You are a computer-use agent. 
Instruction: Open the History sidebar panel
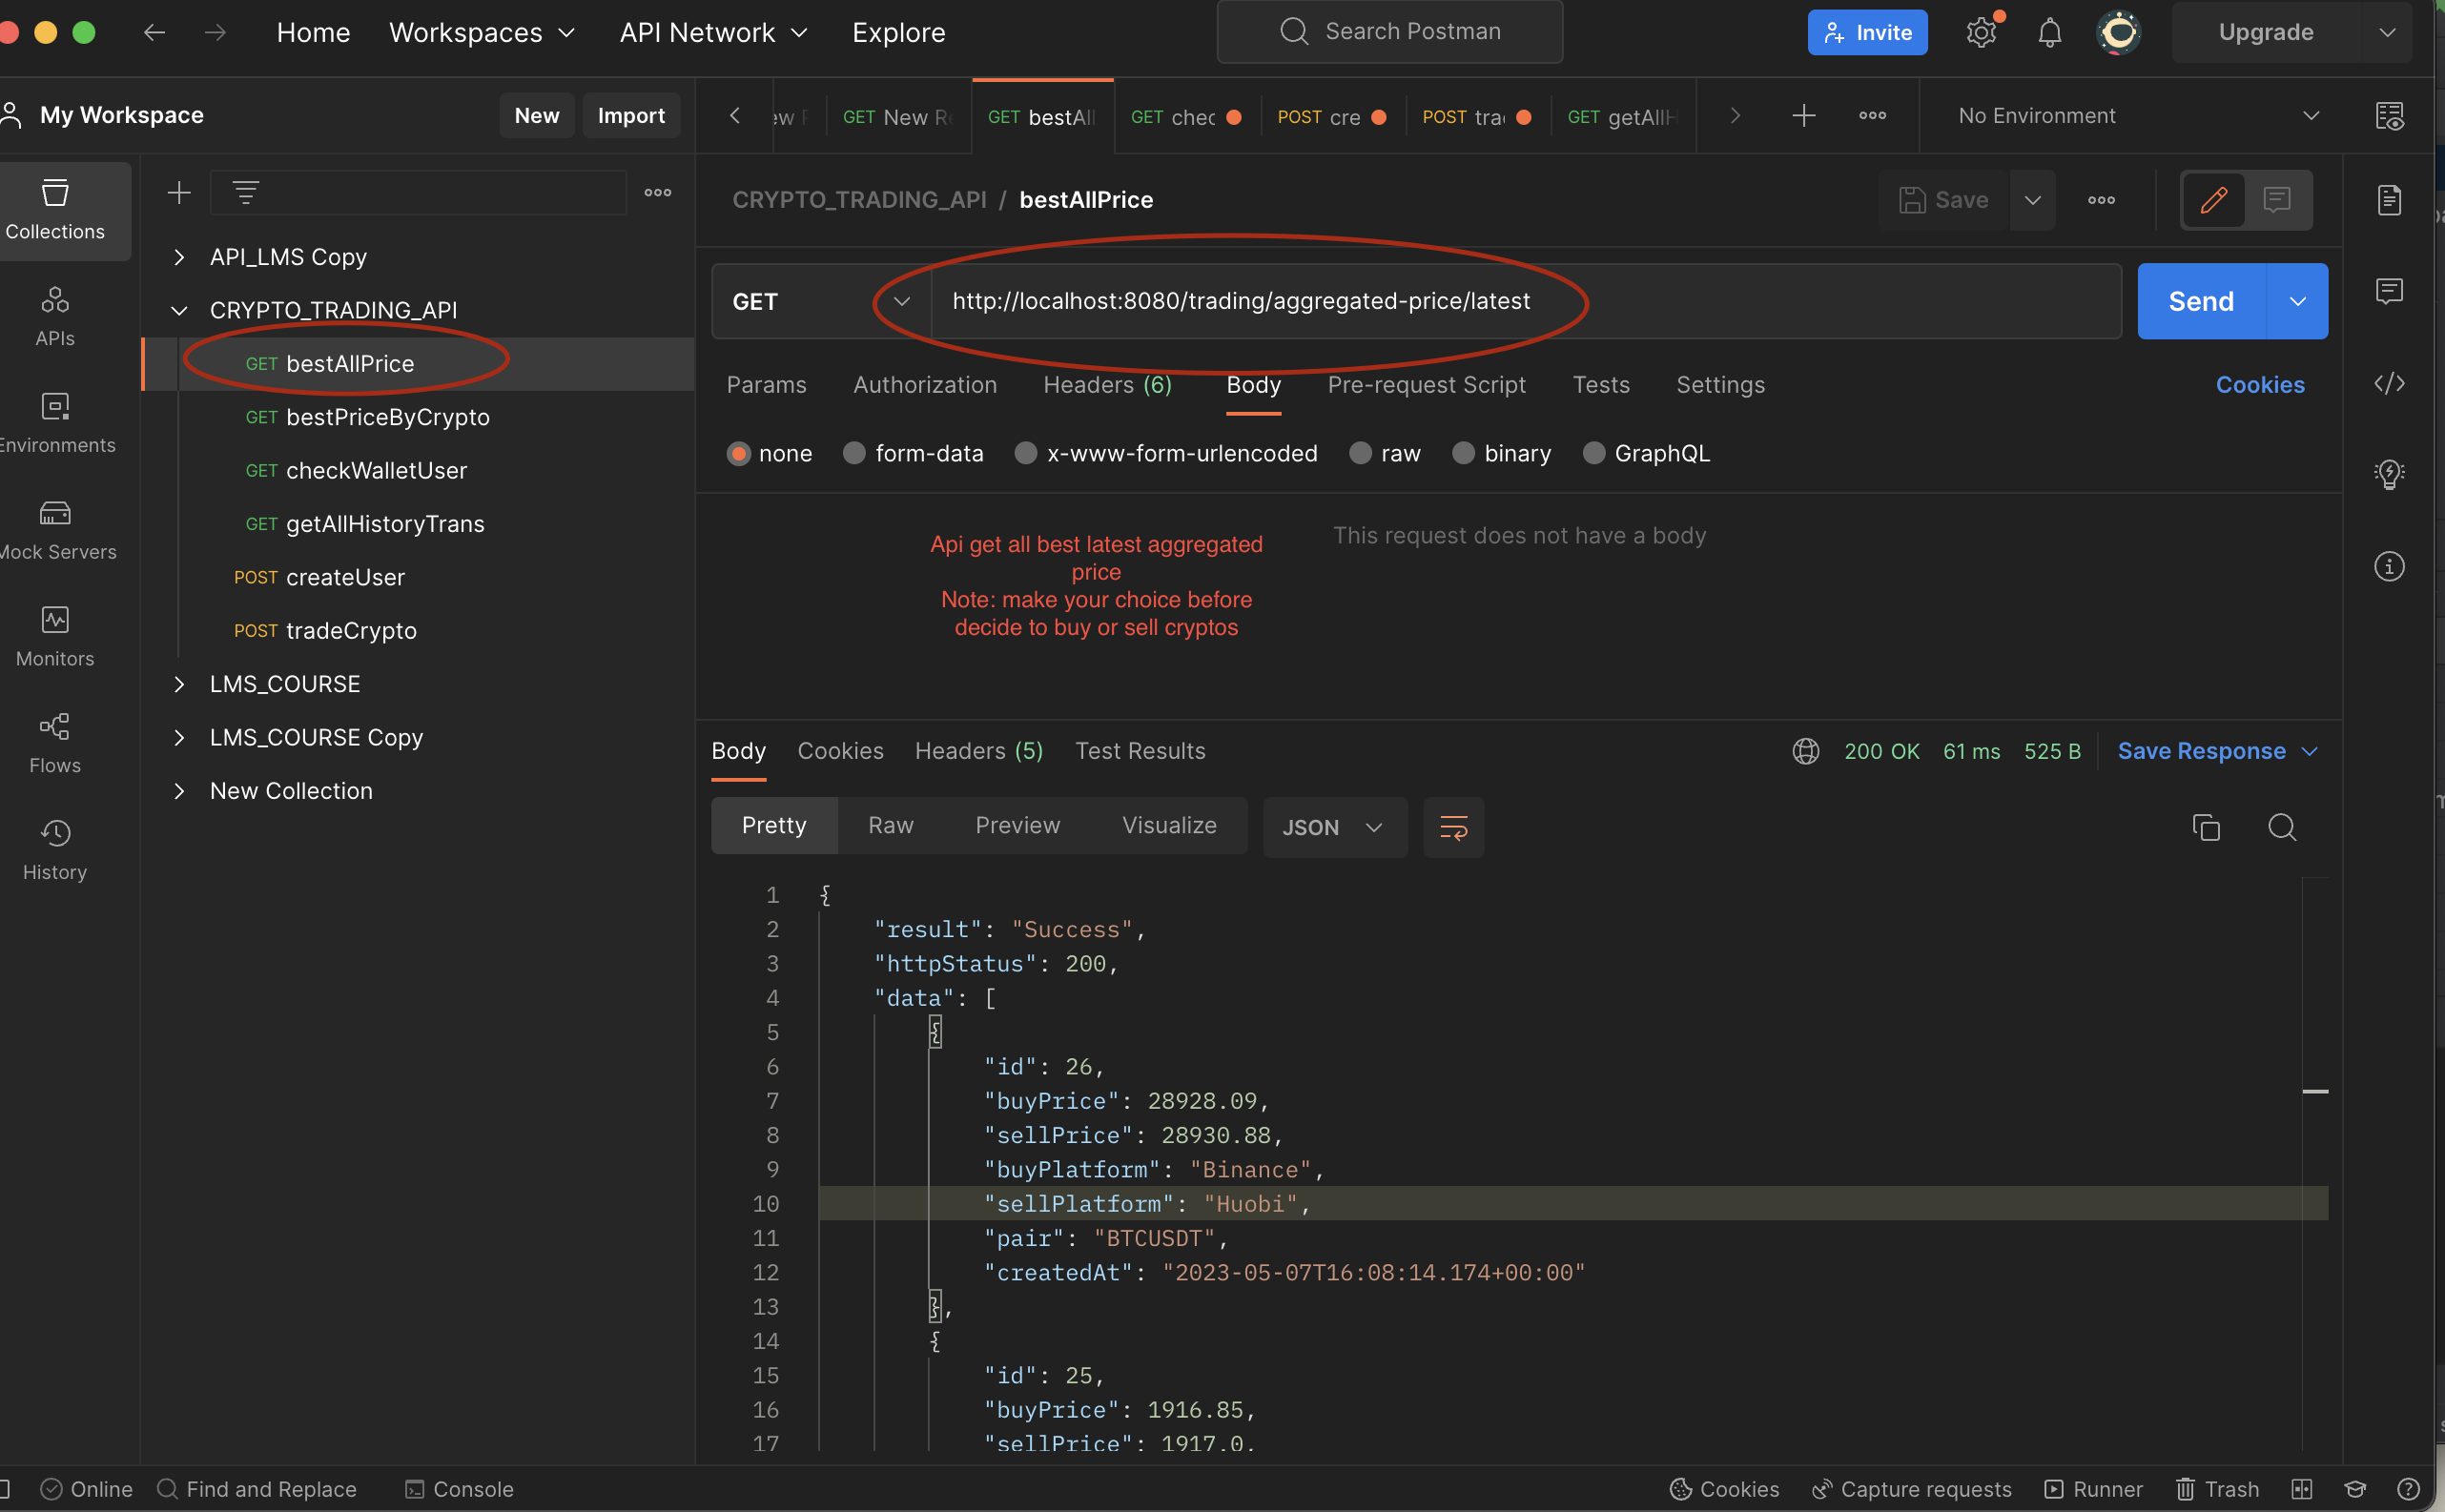(x=55, y=850)
